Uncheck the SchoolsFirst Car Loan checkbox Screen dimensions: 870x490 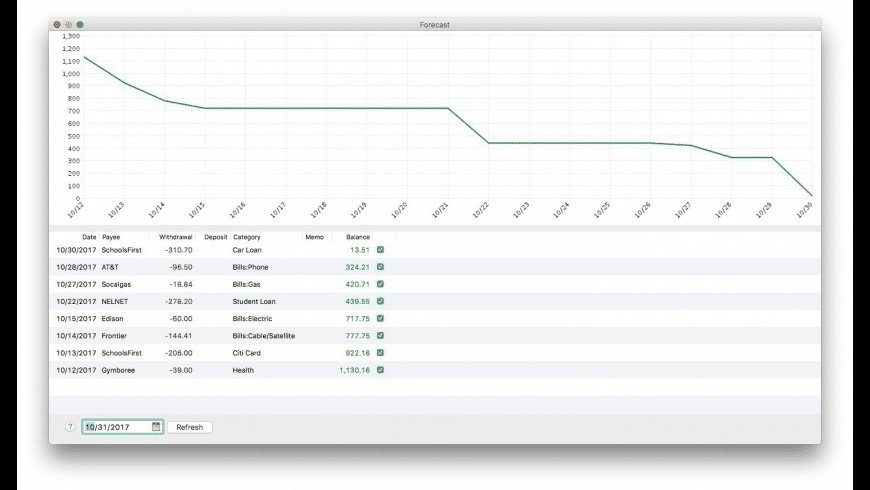[x=380, y=250]
